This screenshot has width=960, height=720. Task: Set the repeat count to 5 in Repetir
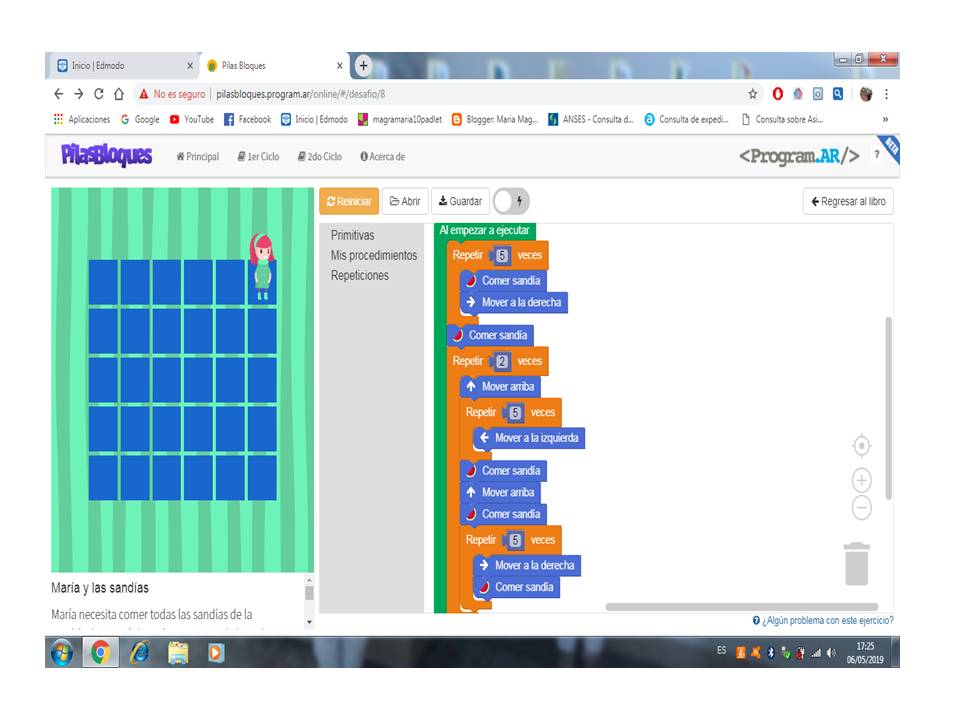503,255
